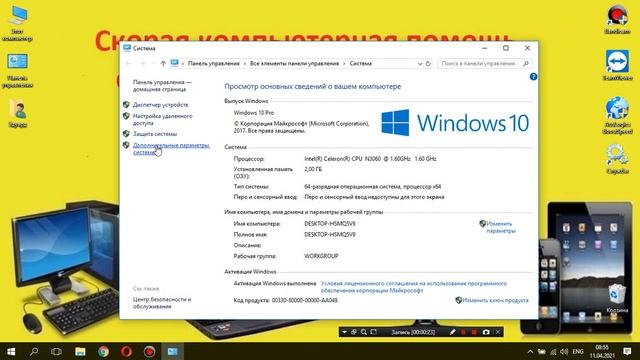Open Центр безопасности и обслуживания link
The image size is (640, 360).
[x=162, y=303]
